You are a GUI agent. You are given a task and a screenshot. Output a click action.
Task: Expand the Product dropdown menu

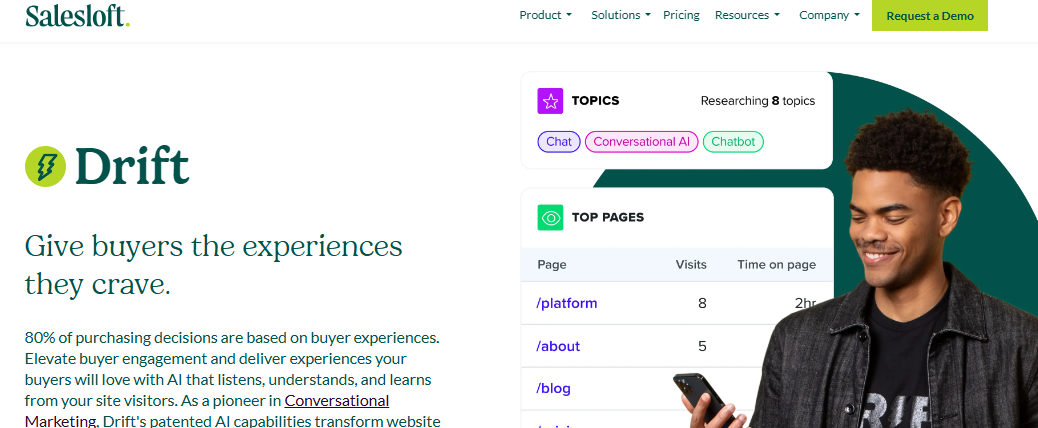click(545, 15)
